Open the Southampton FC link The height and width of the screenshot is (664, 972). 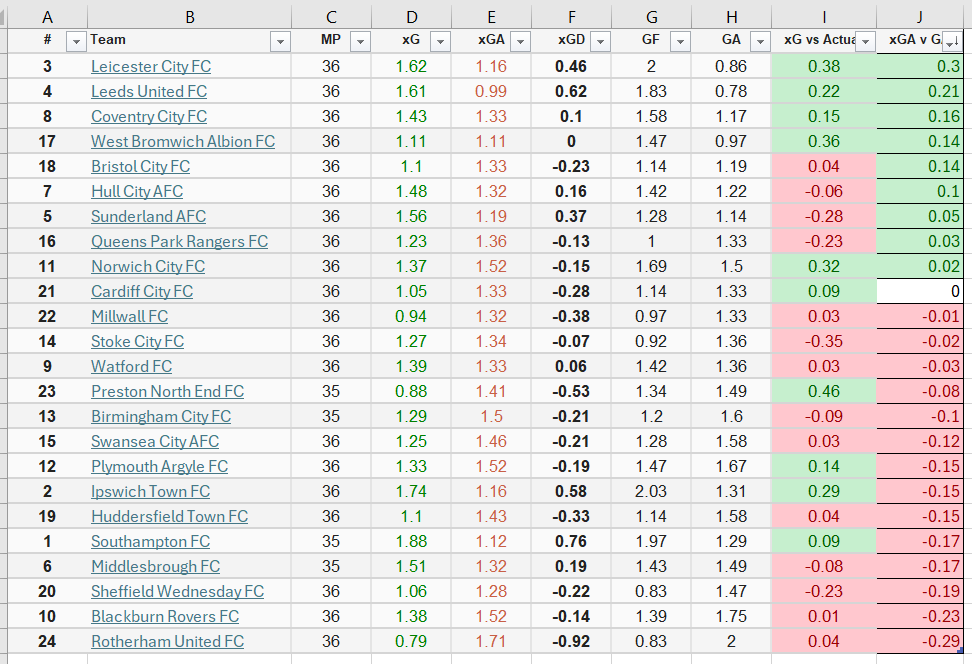(x=151, y=541)
